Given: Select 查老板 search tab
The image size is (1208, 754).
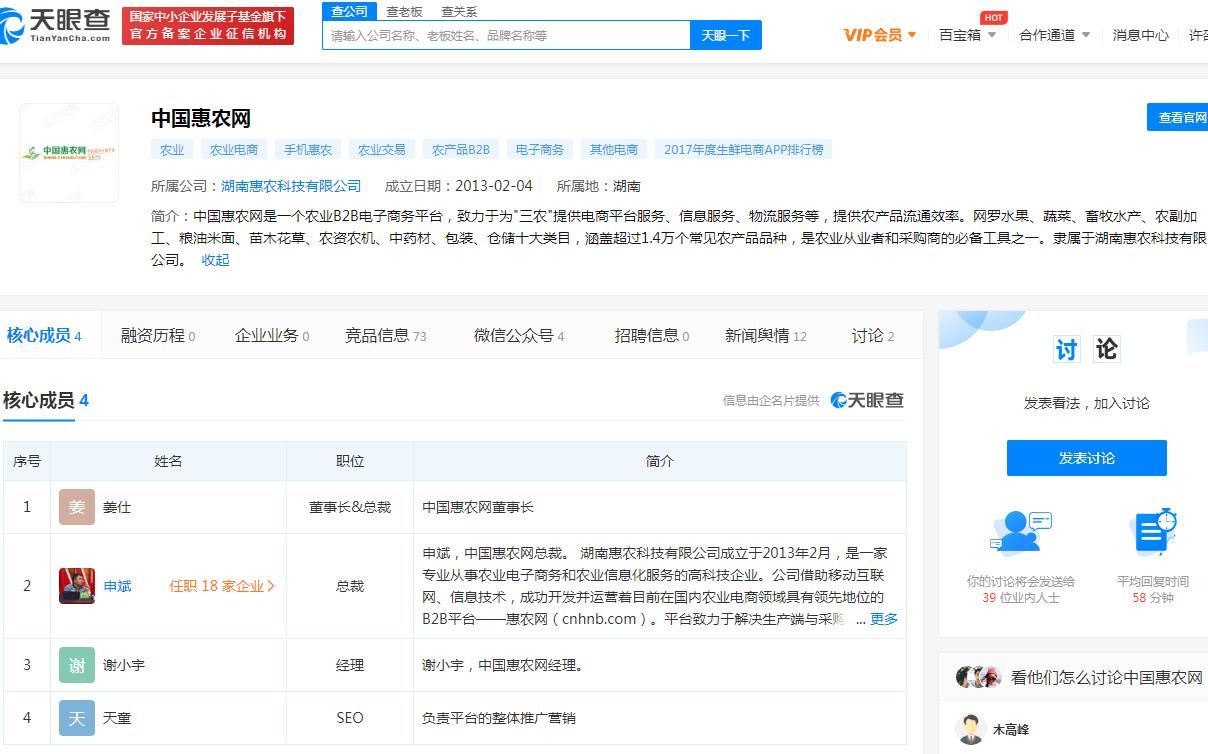Looking at the screenshot, I should (x=404, y=12).
